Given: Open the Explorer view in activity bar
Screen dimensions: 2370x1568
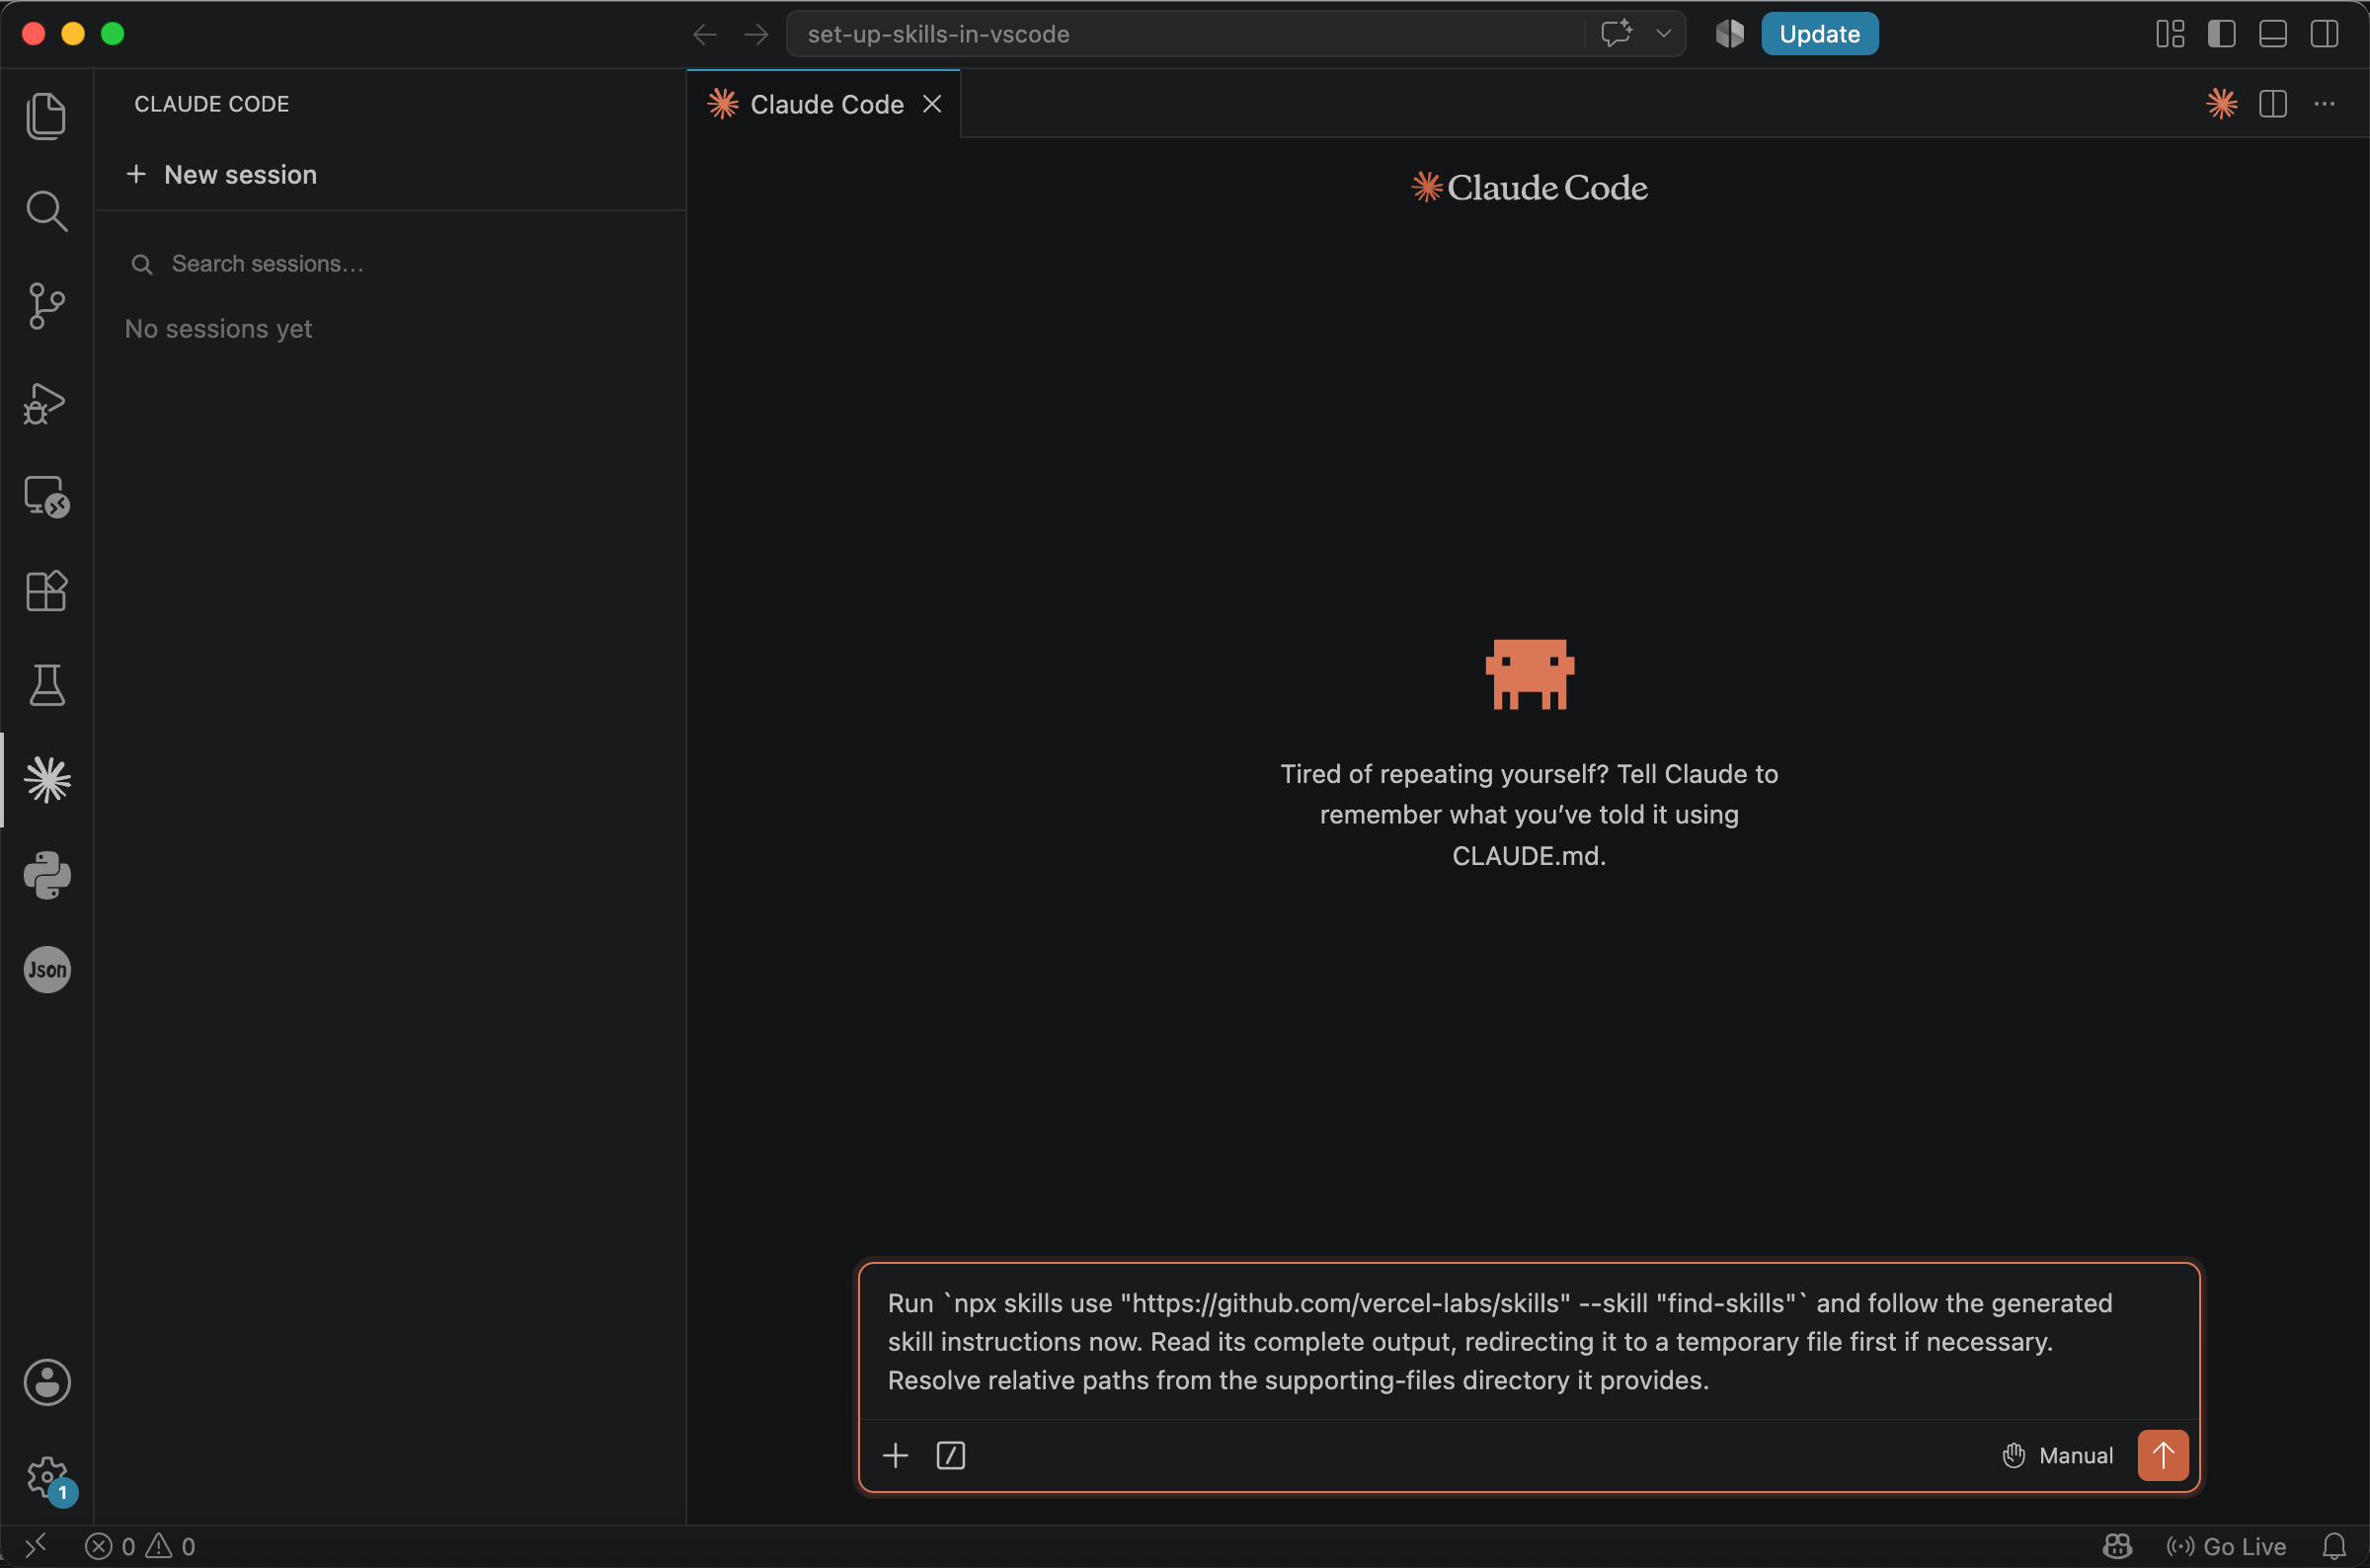Looking at the screenshot, I should coord(46,116).
